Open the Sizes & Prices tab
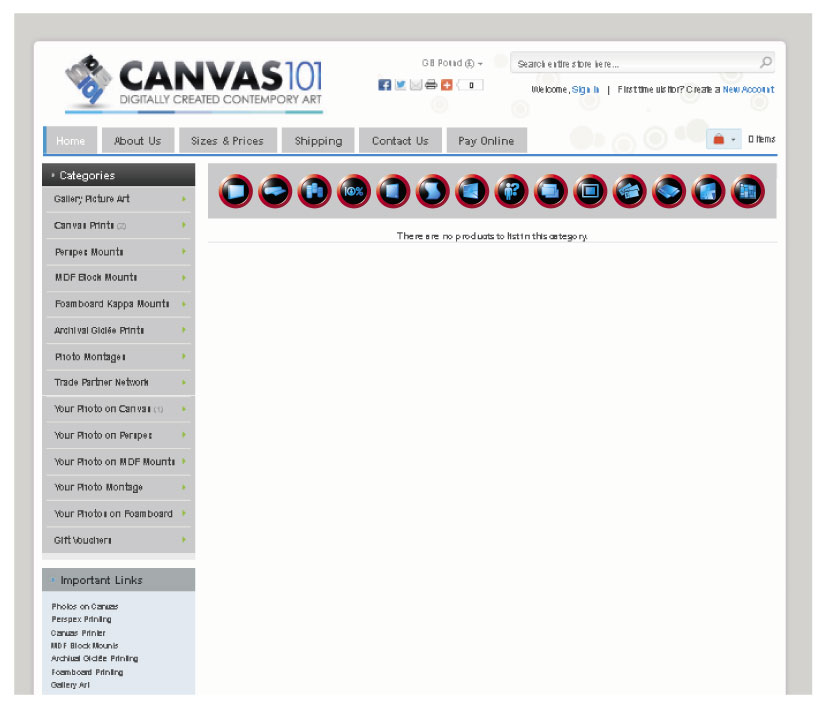 [x=227, y=141]
